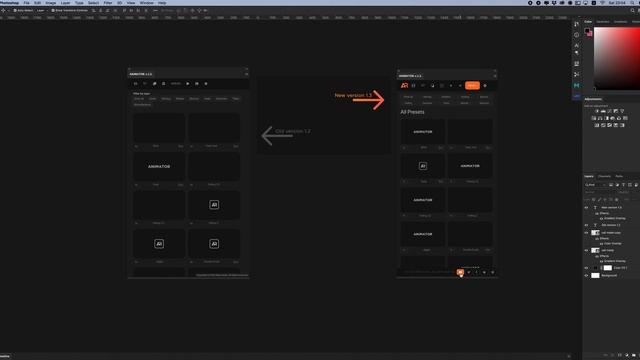640x360 pixels.
Task: Open the Auto-Select Layer dropdown
Action: (x=42, y=10)
